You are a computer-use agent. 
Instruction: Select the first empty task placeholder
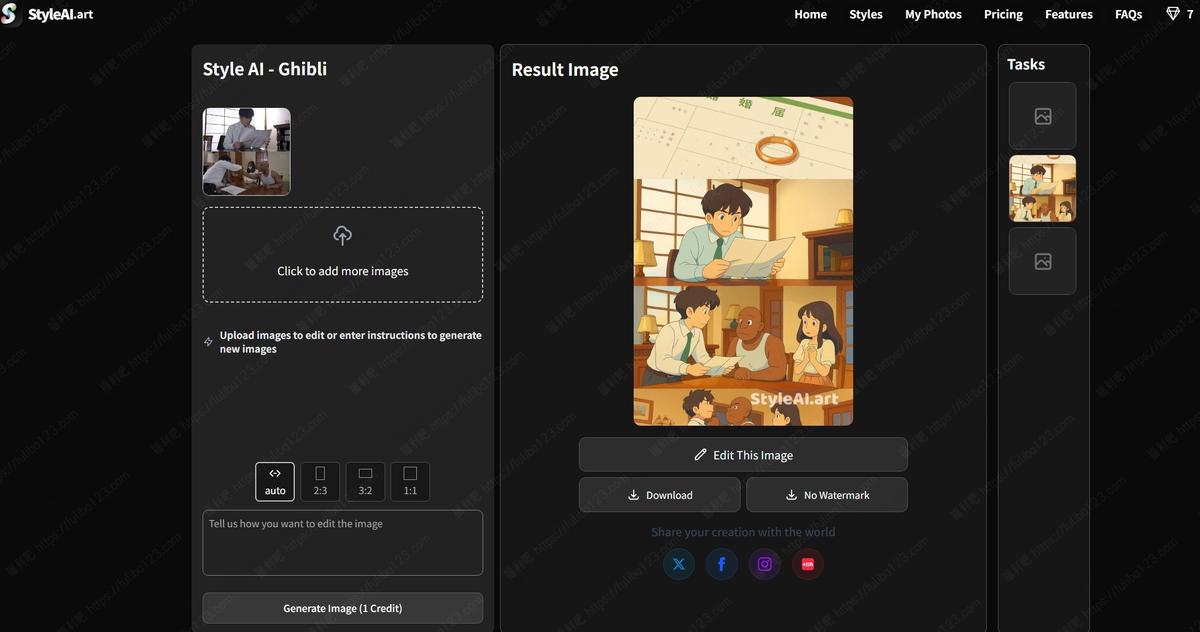tap(1043, 116)
